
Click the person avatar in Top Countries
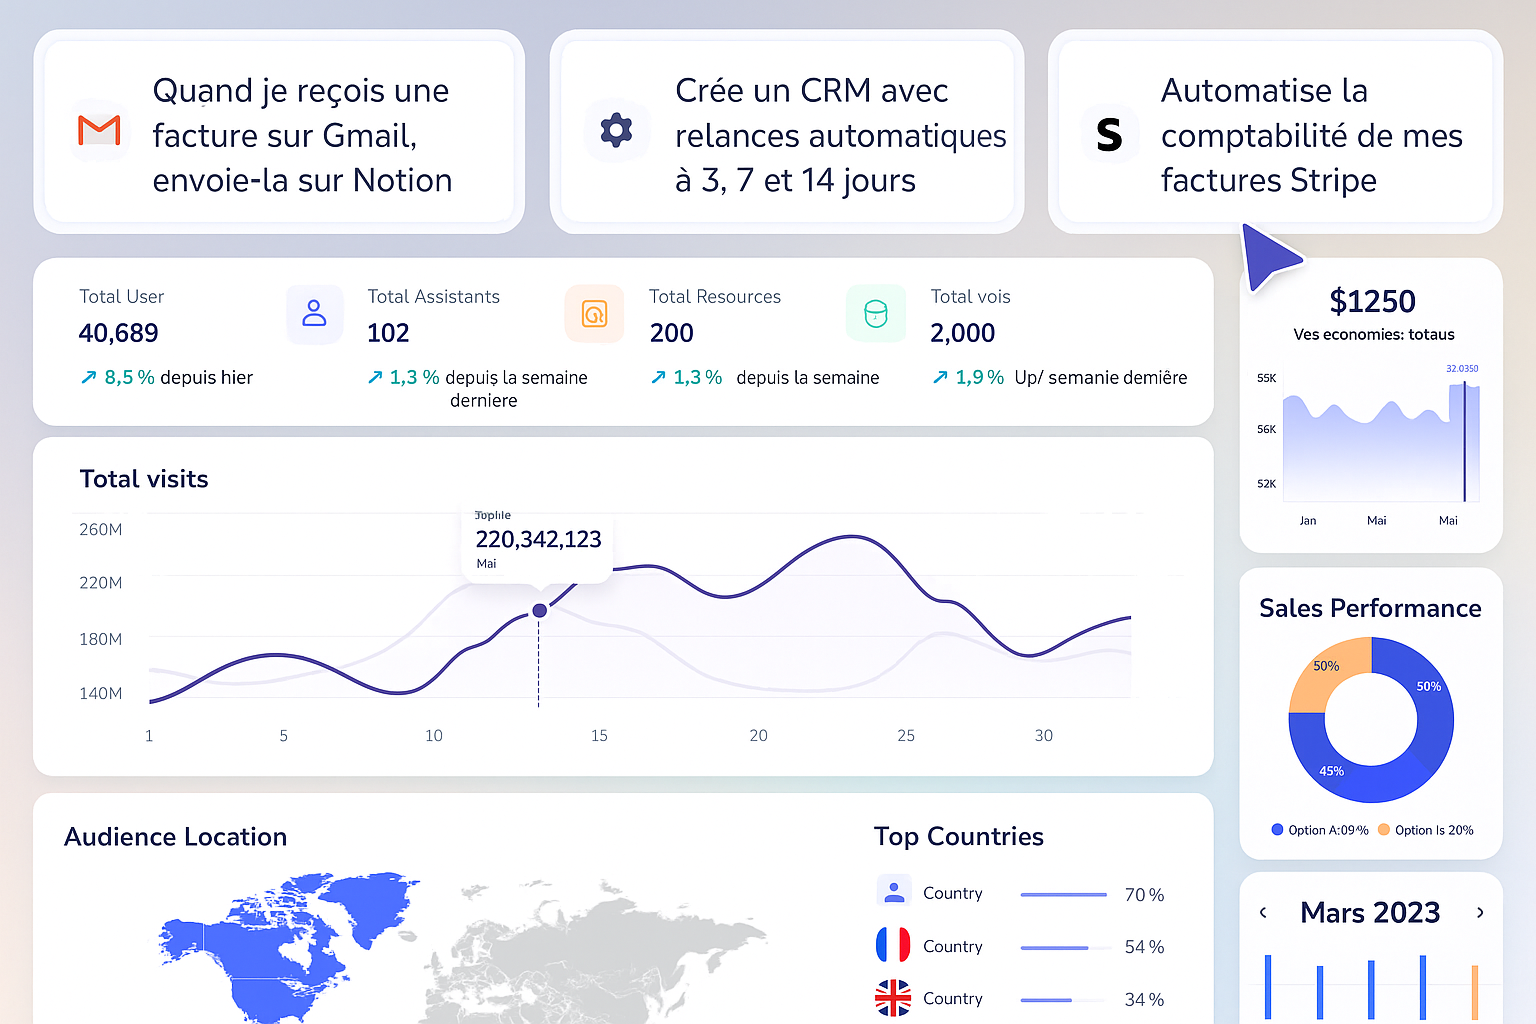pyautogui.click(x=893, y=890)
